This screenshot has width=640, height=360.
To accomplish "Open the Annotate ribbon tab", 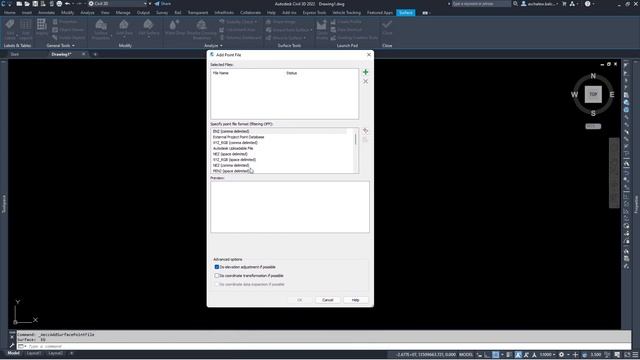I will (46, 13).
